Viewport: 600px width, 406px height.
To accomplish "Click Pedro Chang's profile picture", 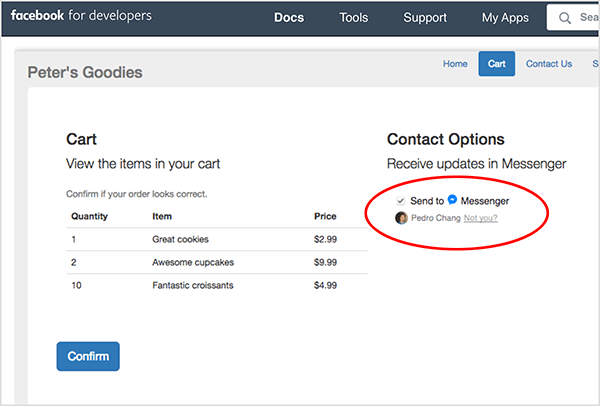I will click(401, 218).
